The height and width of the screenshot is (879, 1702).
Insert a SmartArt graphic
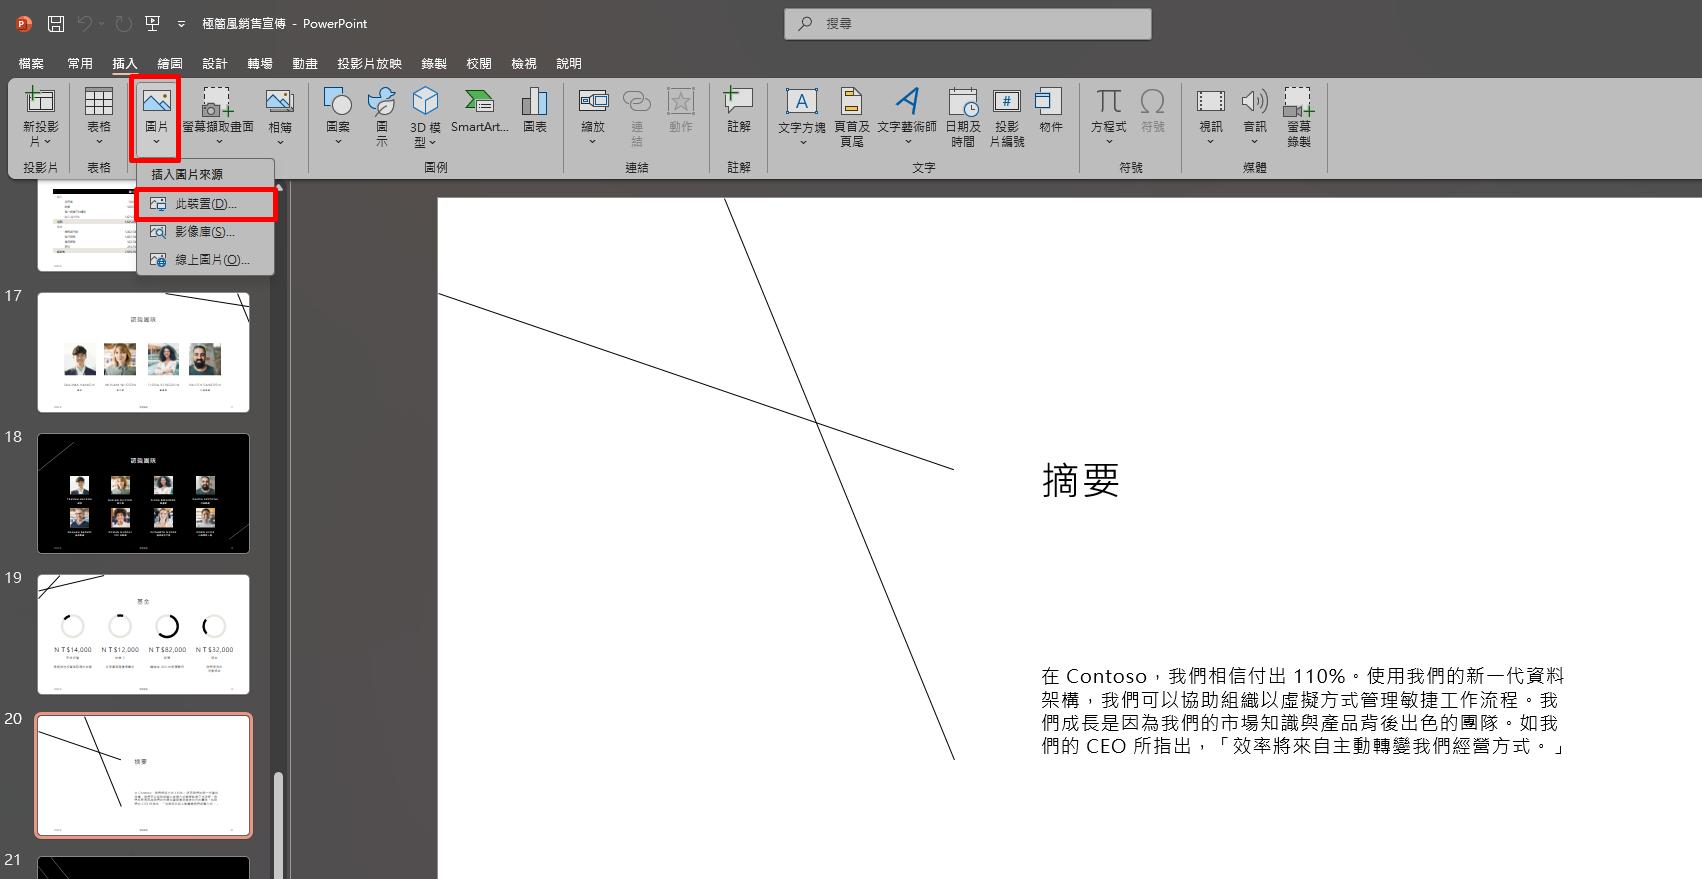(479, 110)
